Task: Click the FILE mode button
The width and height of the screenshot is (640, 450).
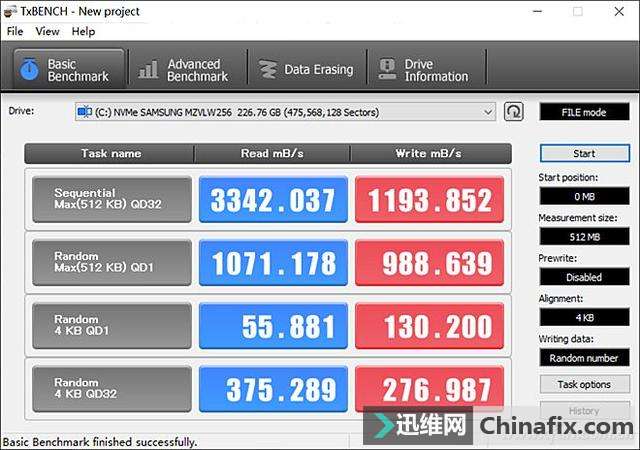Action: (x=584, y=112)
